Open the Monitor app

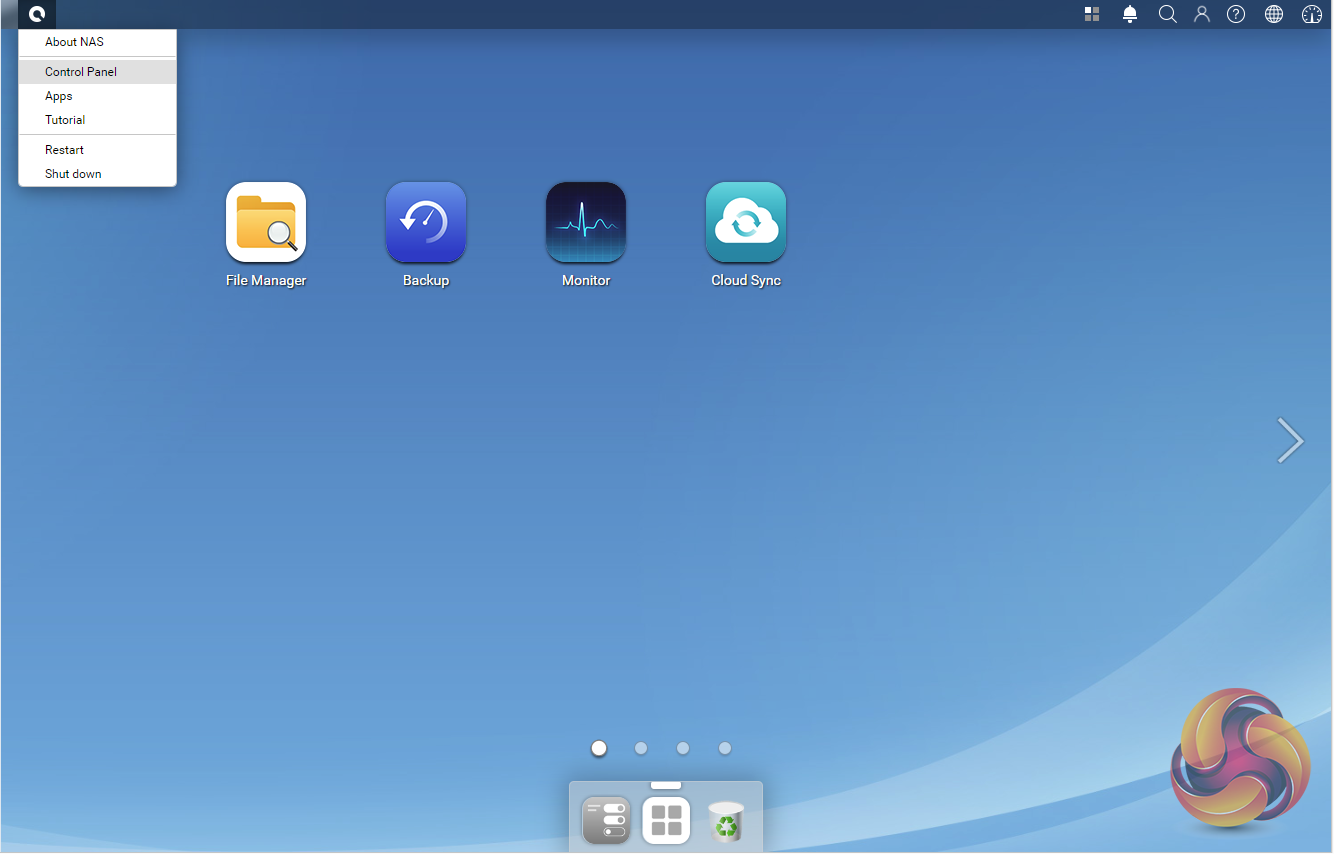pos(586,222)
